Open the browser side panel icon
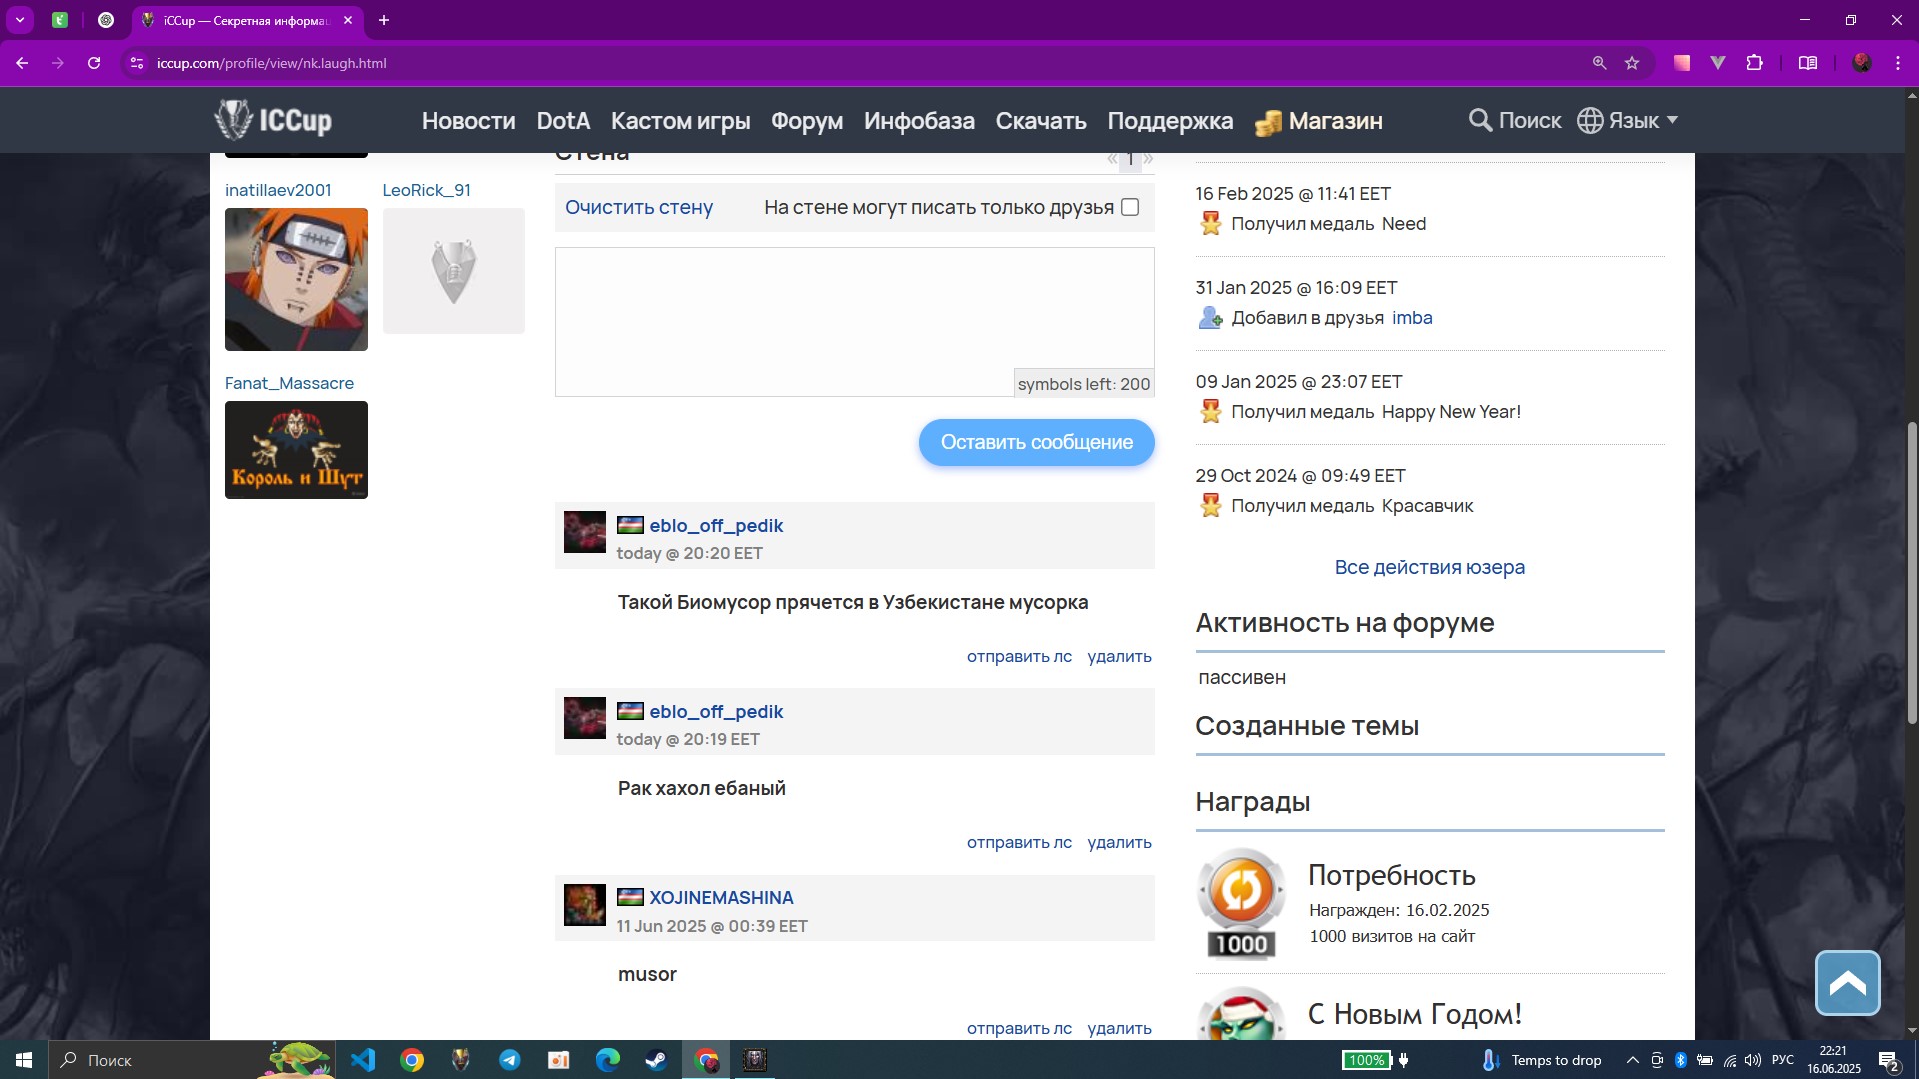Screen dimensions: 1919x1079 point(1808,63)
